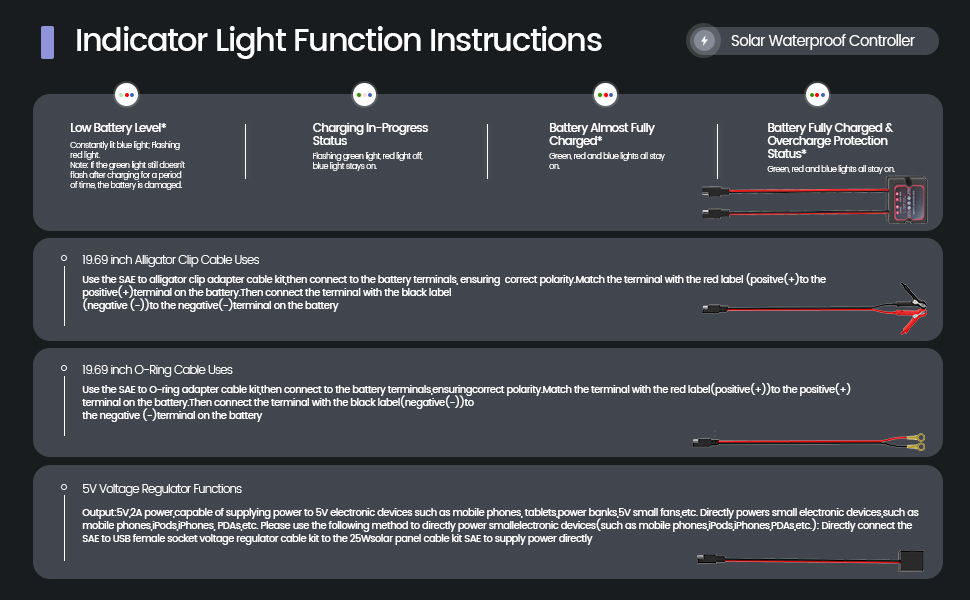Select the 5V Voltage Regulator Functions heading
The image size is (970, 600).
(x=162, y=489)
